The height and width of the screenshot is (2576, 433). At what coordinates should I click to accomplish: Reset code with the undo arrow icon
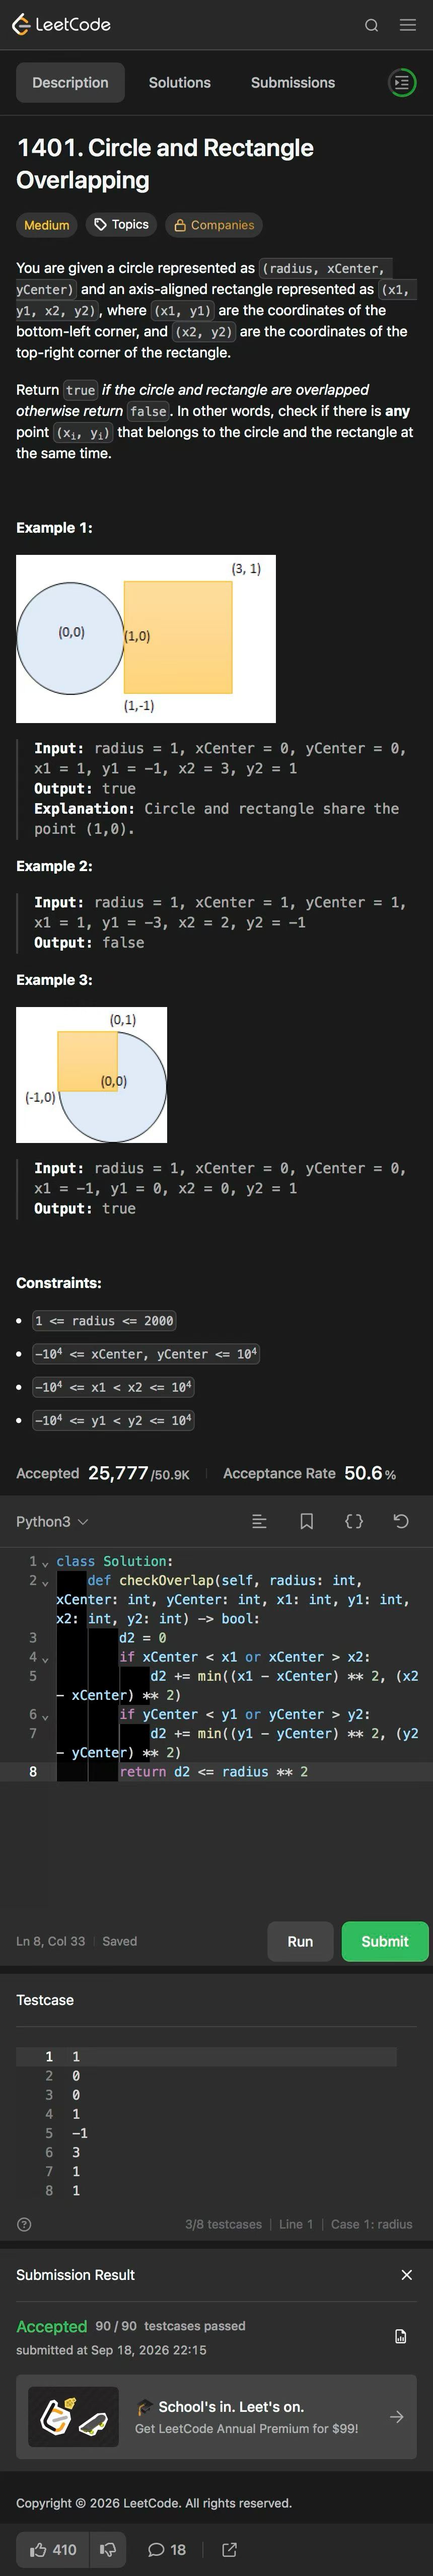click(401, 1521)
